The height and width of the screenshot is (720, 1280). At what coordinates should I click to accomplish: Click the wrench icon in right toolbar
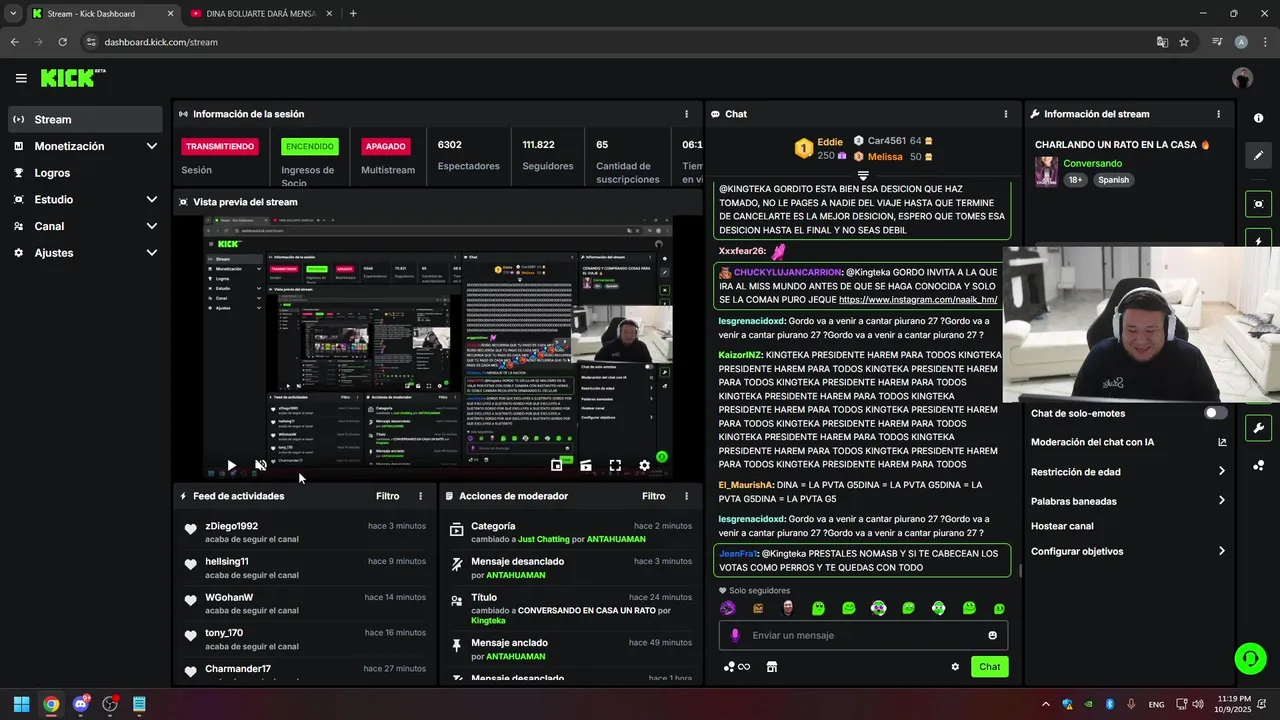pos(1258,428)
